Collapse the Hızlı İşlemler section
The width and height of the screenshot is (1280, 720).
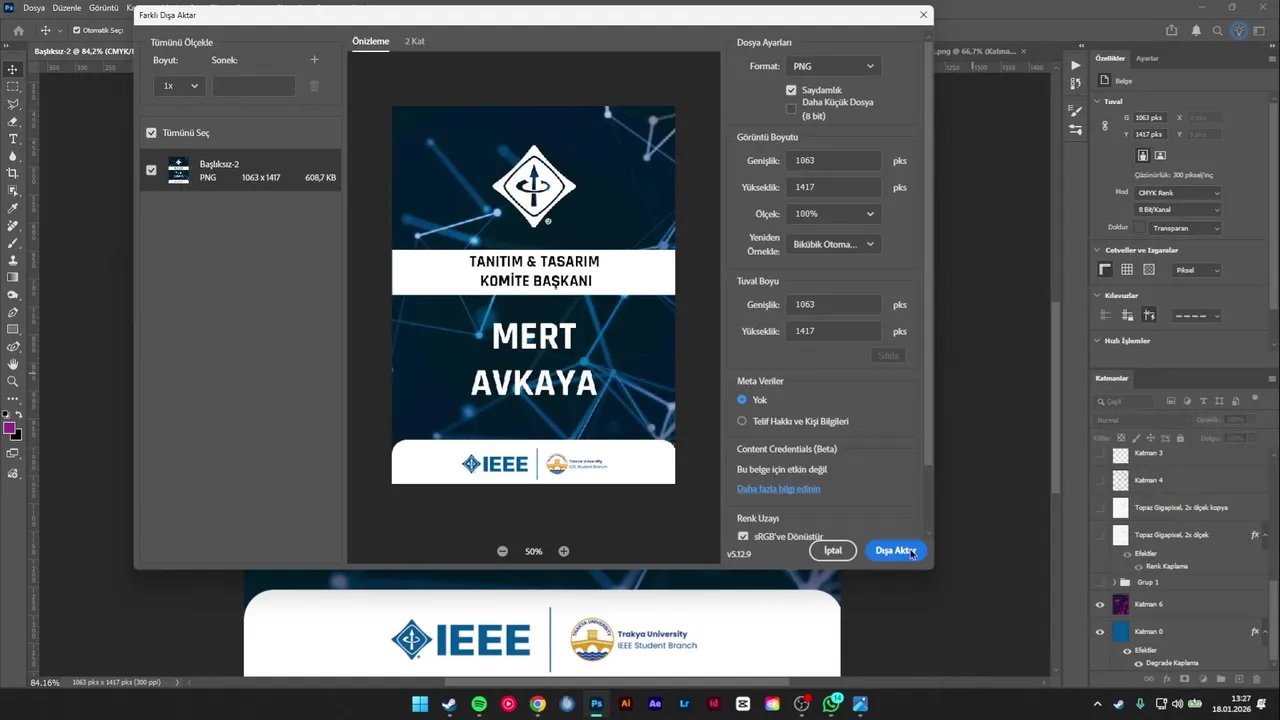pos(1098,341)
